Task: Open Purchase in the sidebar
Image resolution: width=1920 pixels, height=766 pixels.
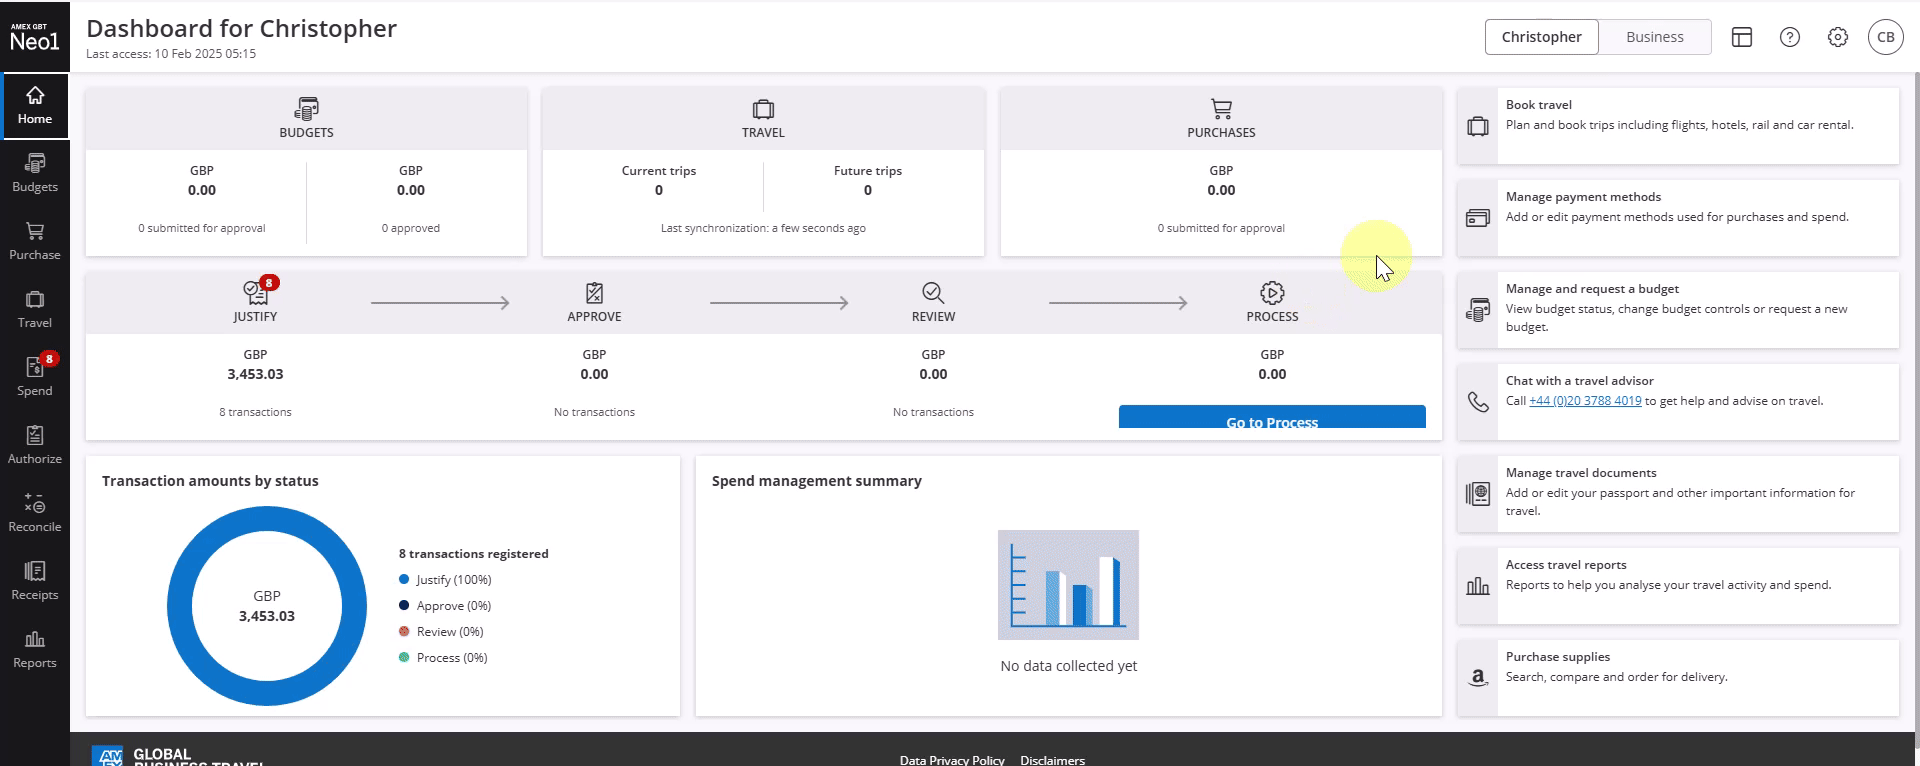Action: click(35, 241)
